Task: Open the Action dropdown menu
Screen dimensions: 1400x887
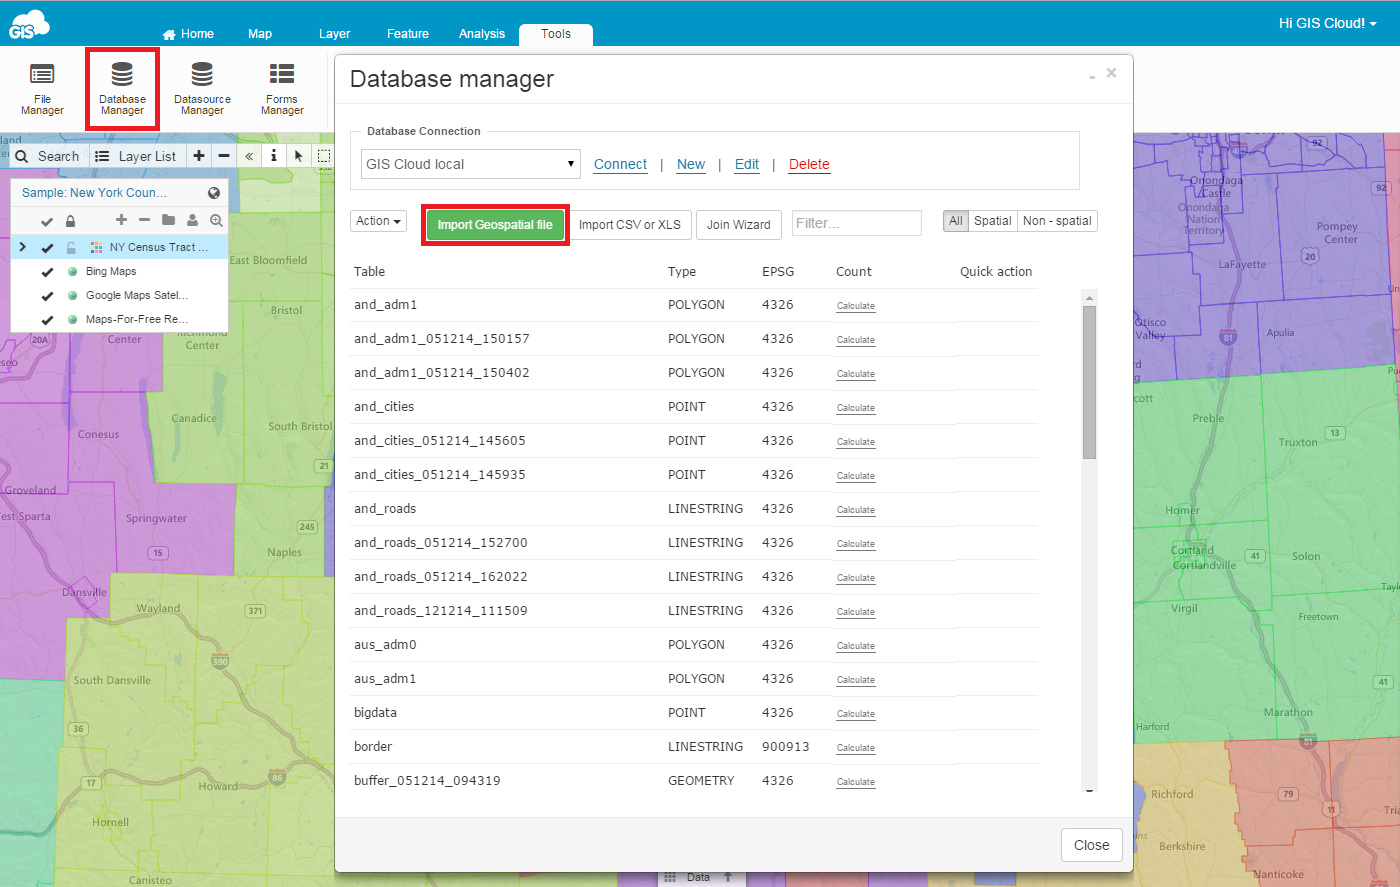Action: (x=379, y=221)
